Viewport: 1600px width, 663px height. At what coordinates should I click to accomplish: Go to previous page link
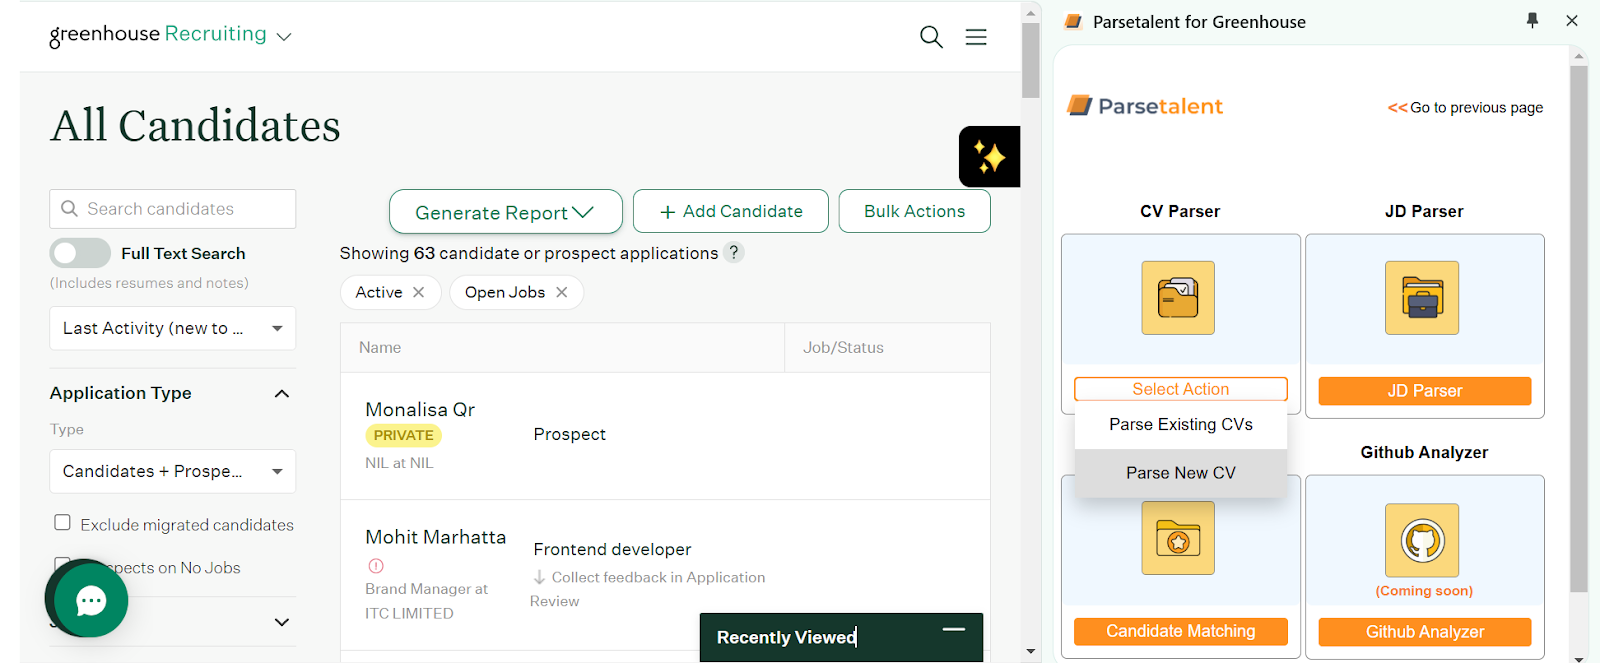pos(1465,107)
